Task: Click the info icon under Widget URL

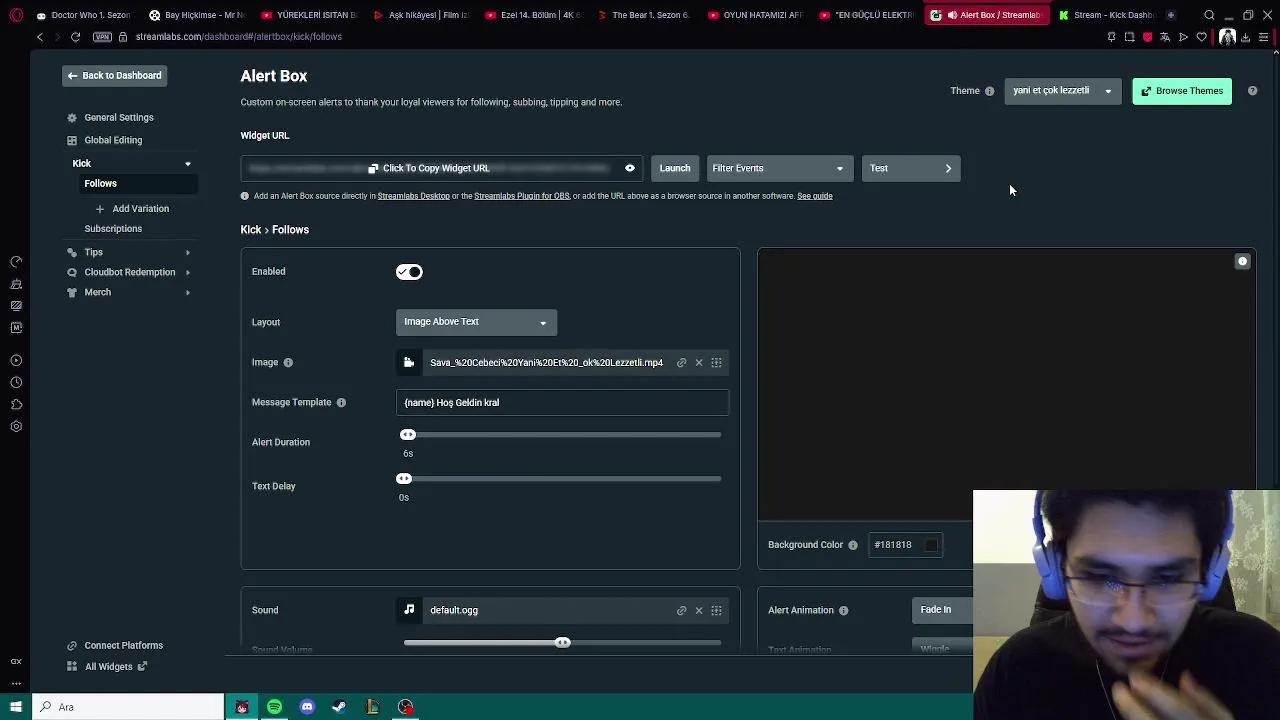Action: (x=245, y=196)
